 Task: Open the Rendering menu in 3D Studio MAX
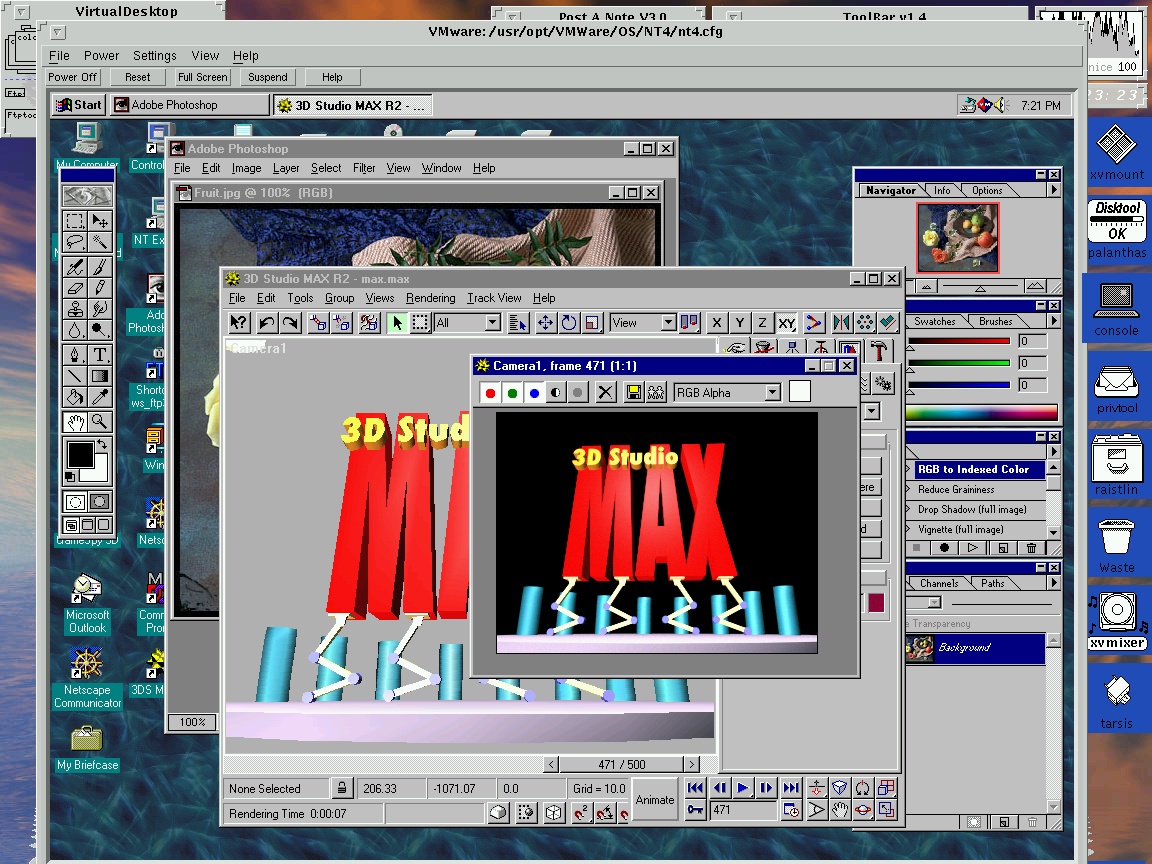[x=430, y=298]
